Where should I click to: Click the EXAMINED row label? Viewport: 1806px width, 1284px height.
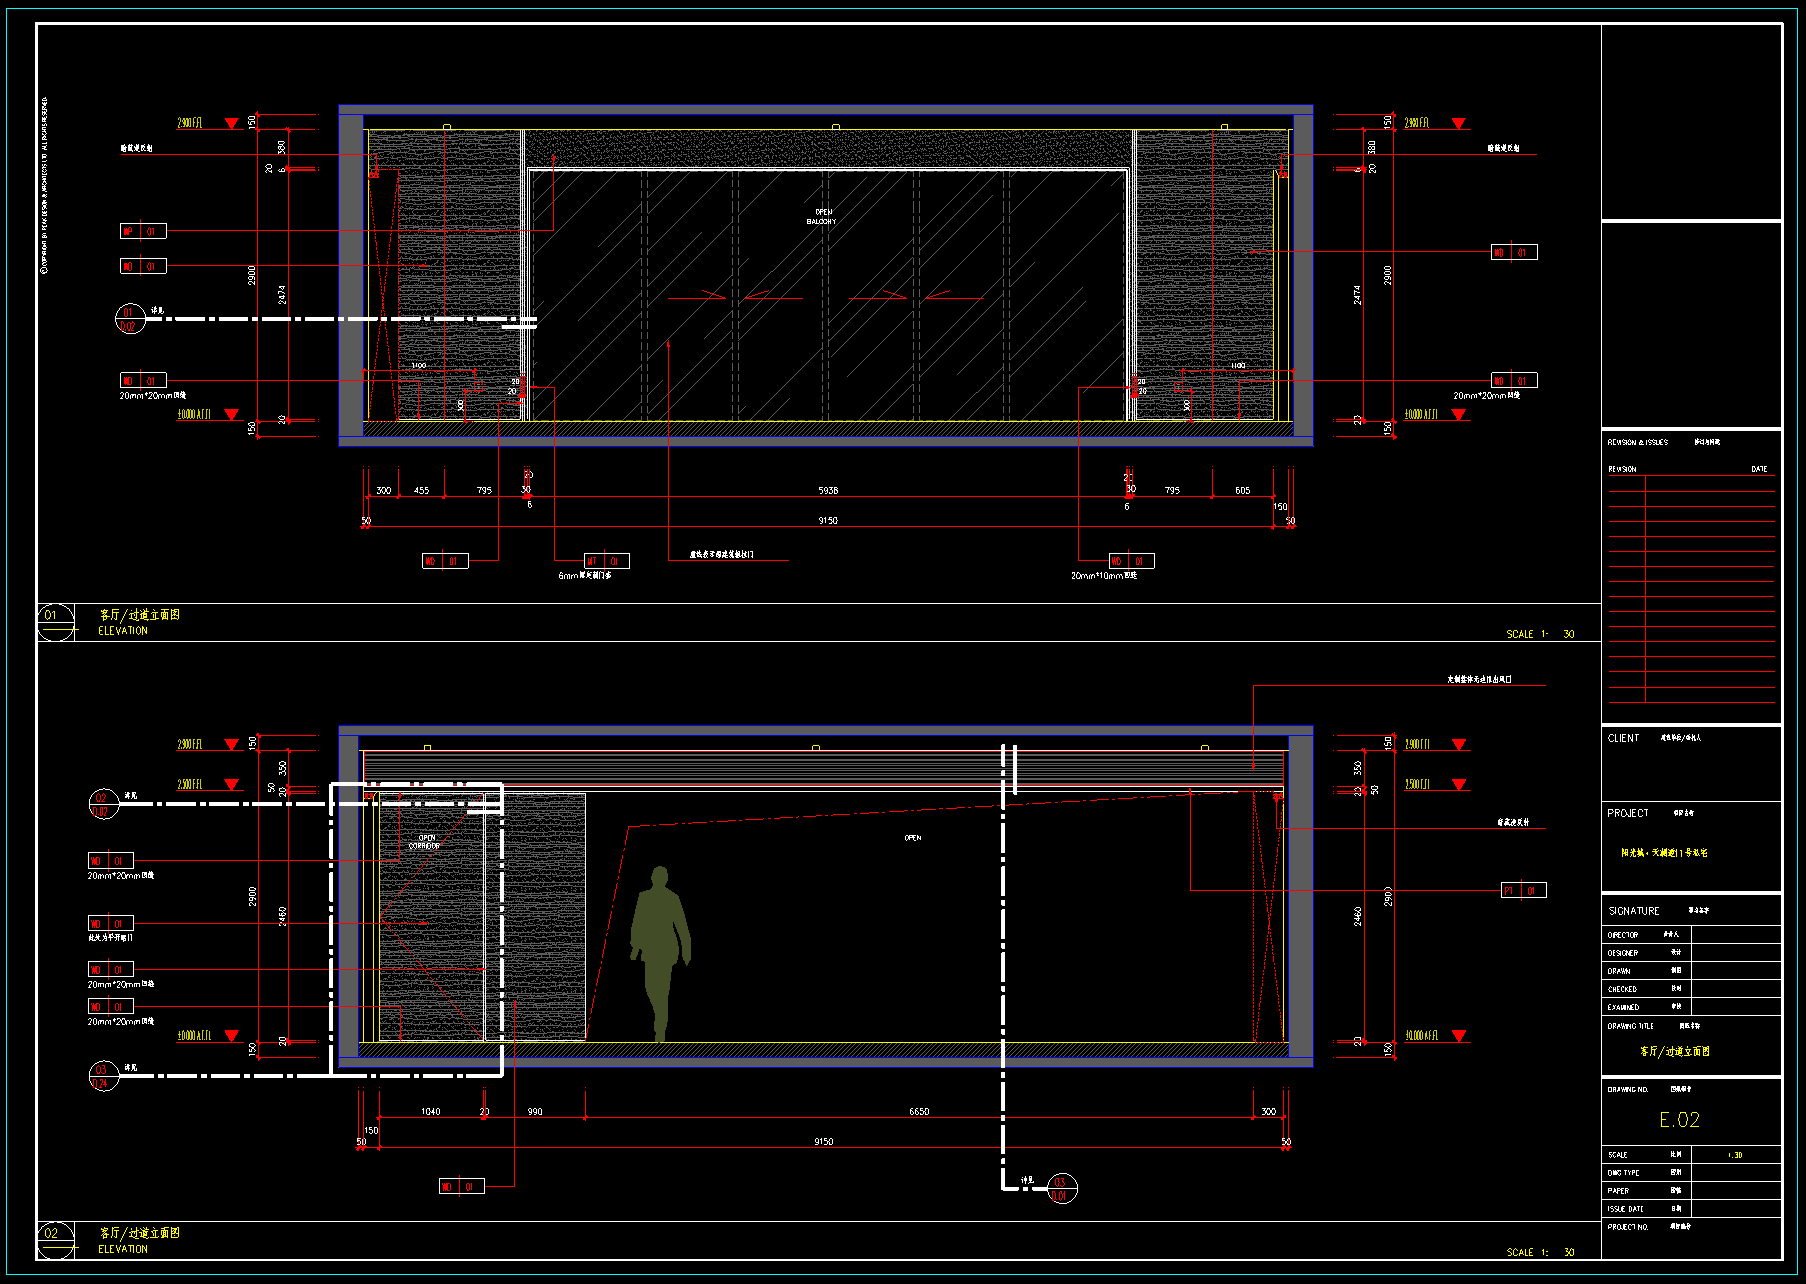[1623, 1007]
